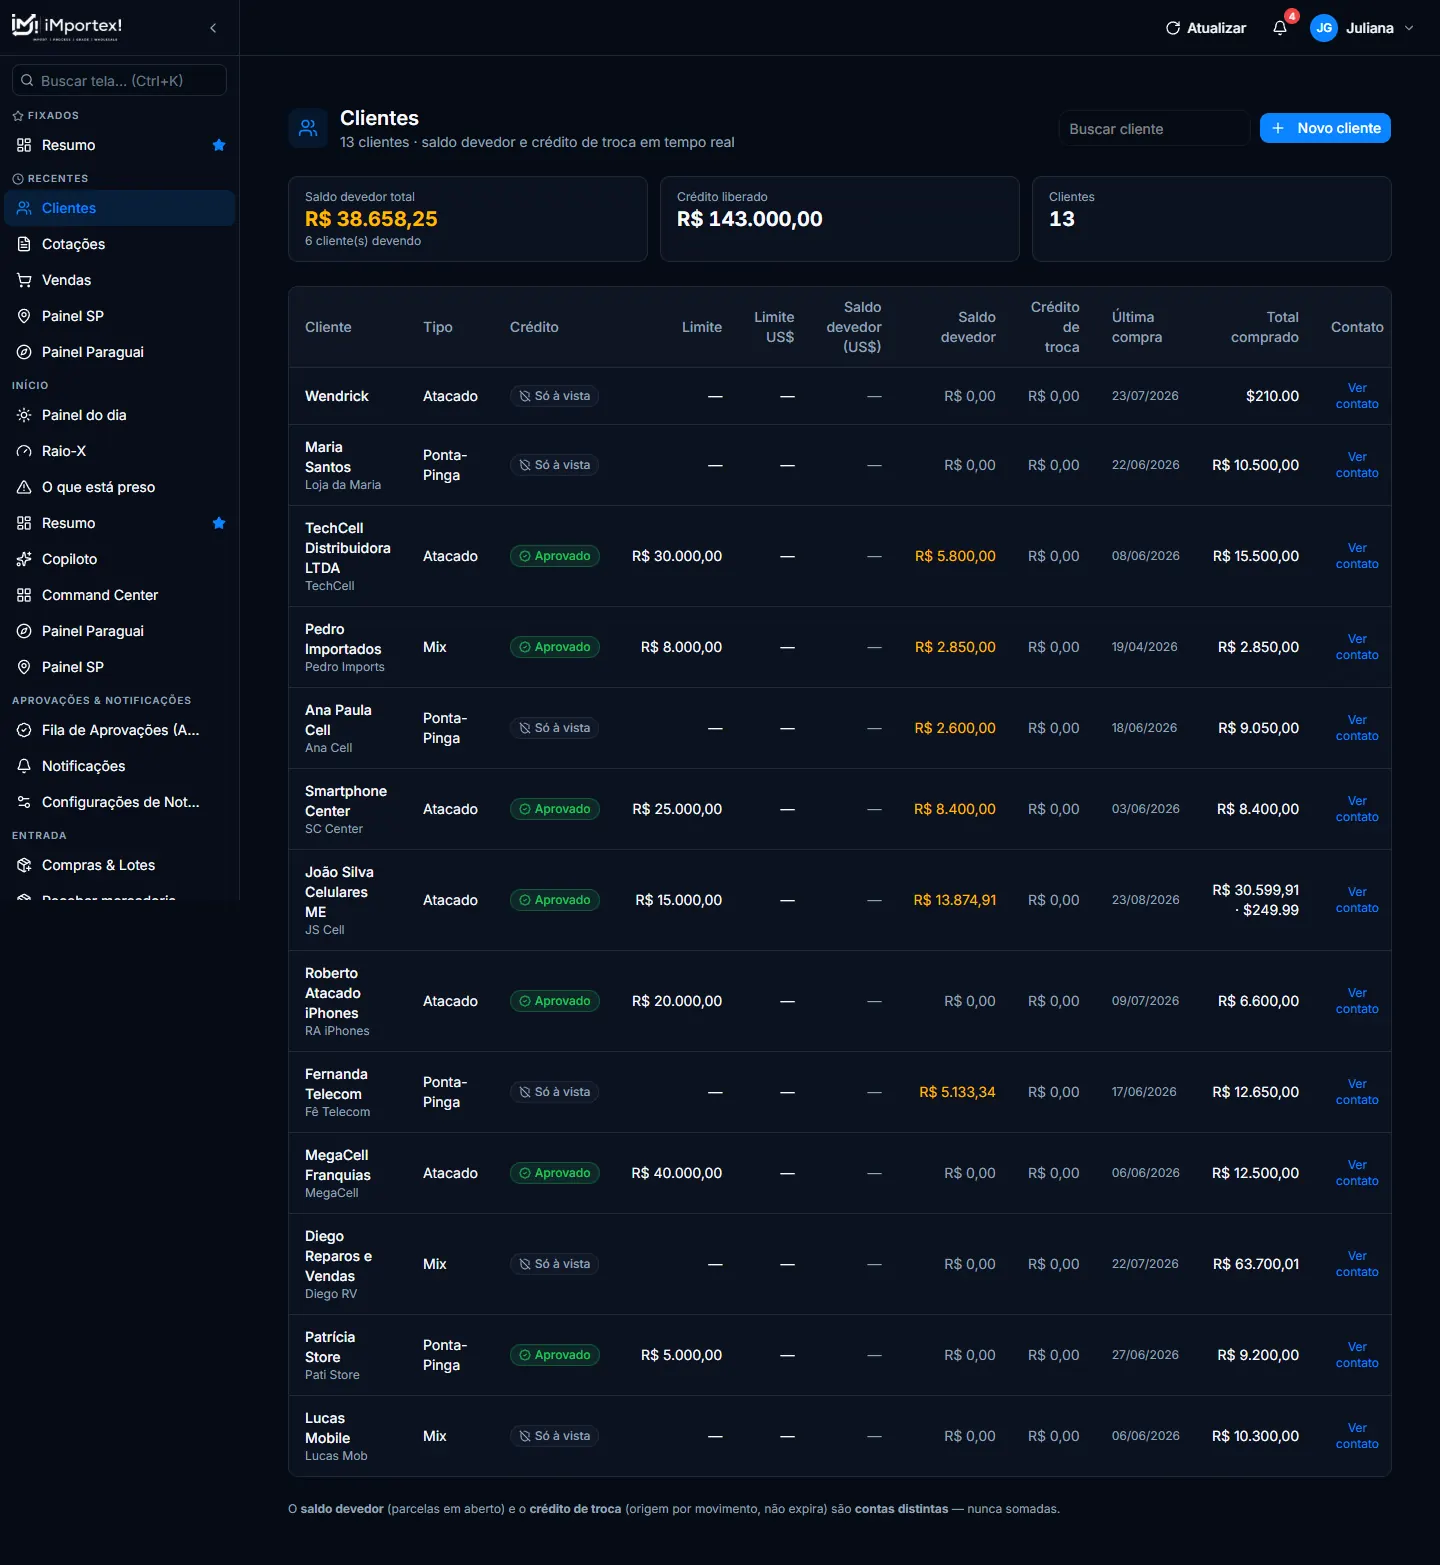Click the Novo cliente button
This screenshot has height=1565, width=1440.
click(x=1325, y=128)
